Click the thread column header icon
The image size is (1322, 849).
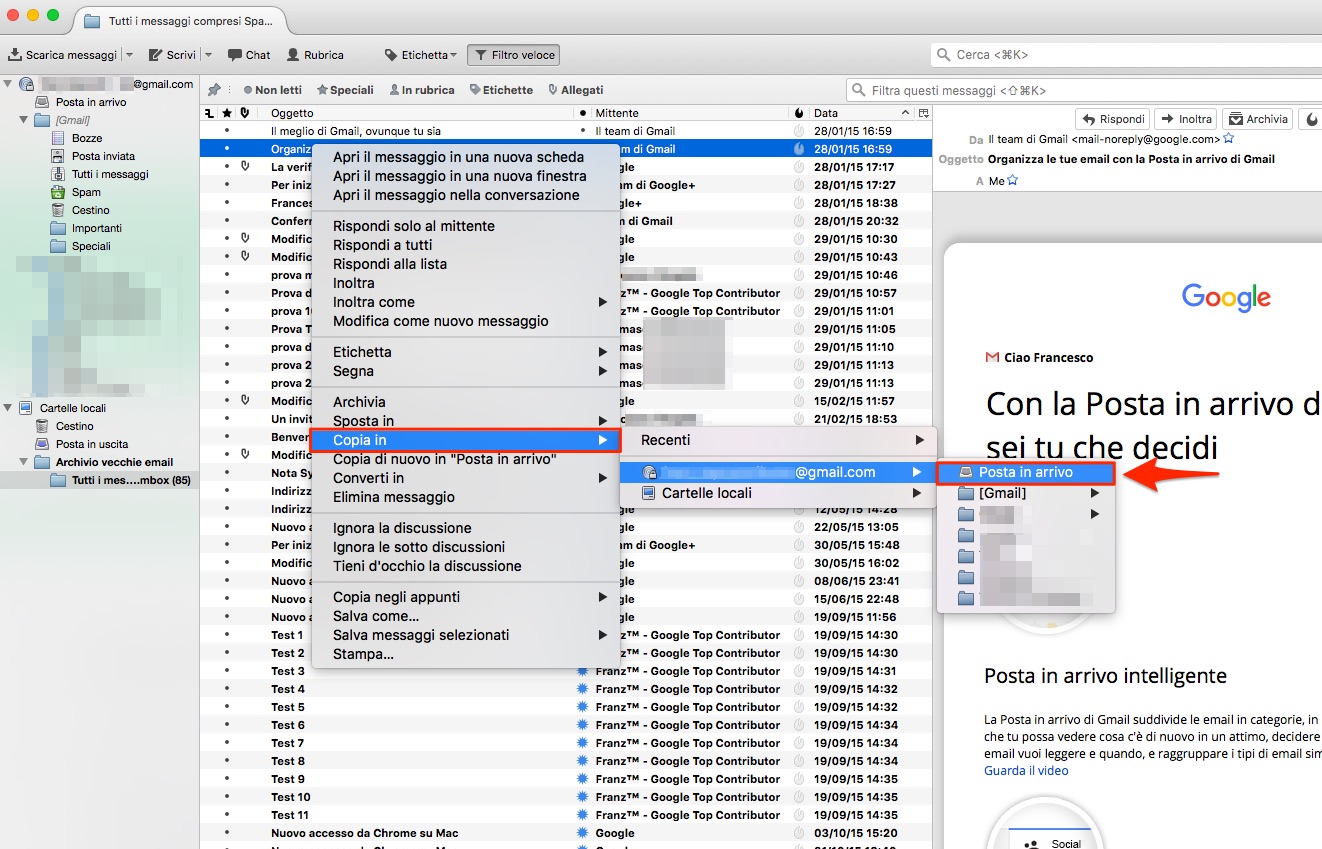tap(209, 113)
